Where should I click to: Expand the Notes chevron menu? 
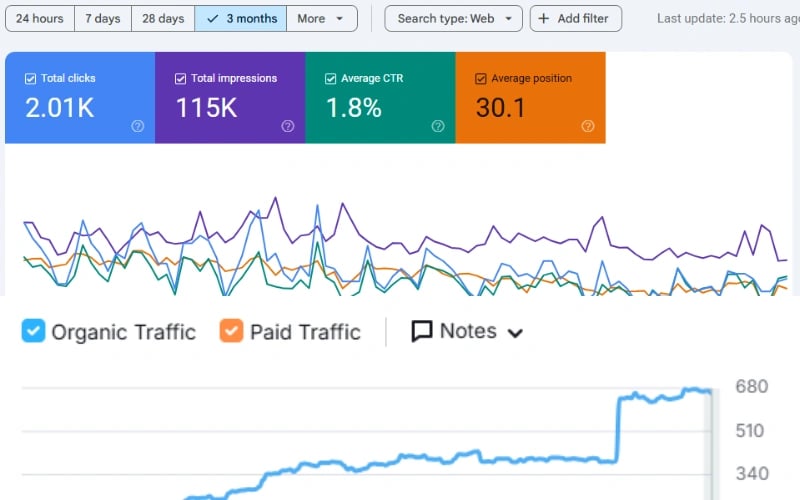(515, 333)
